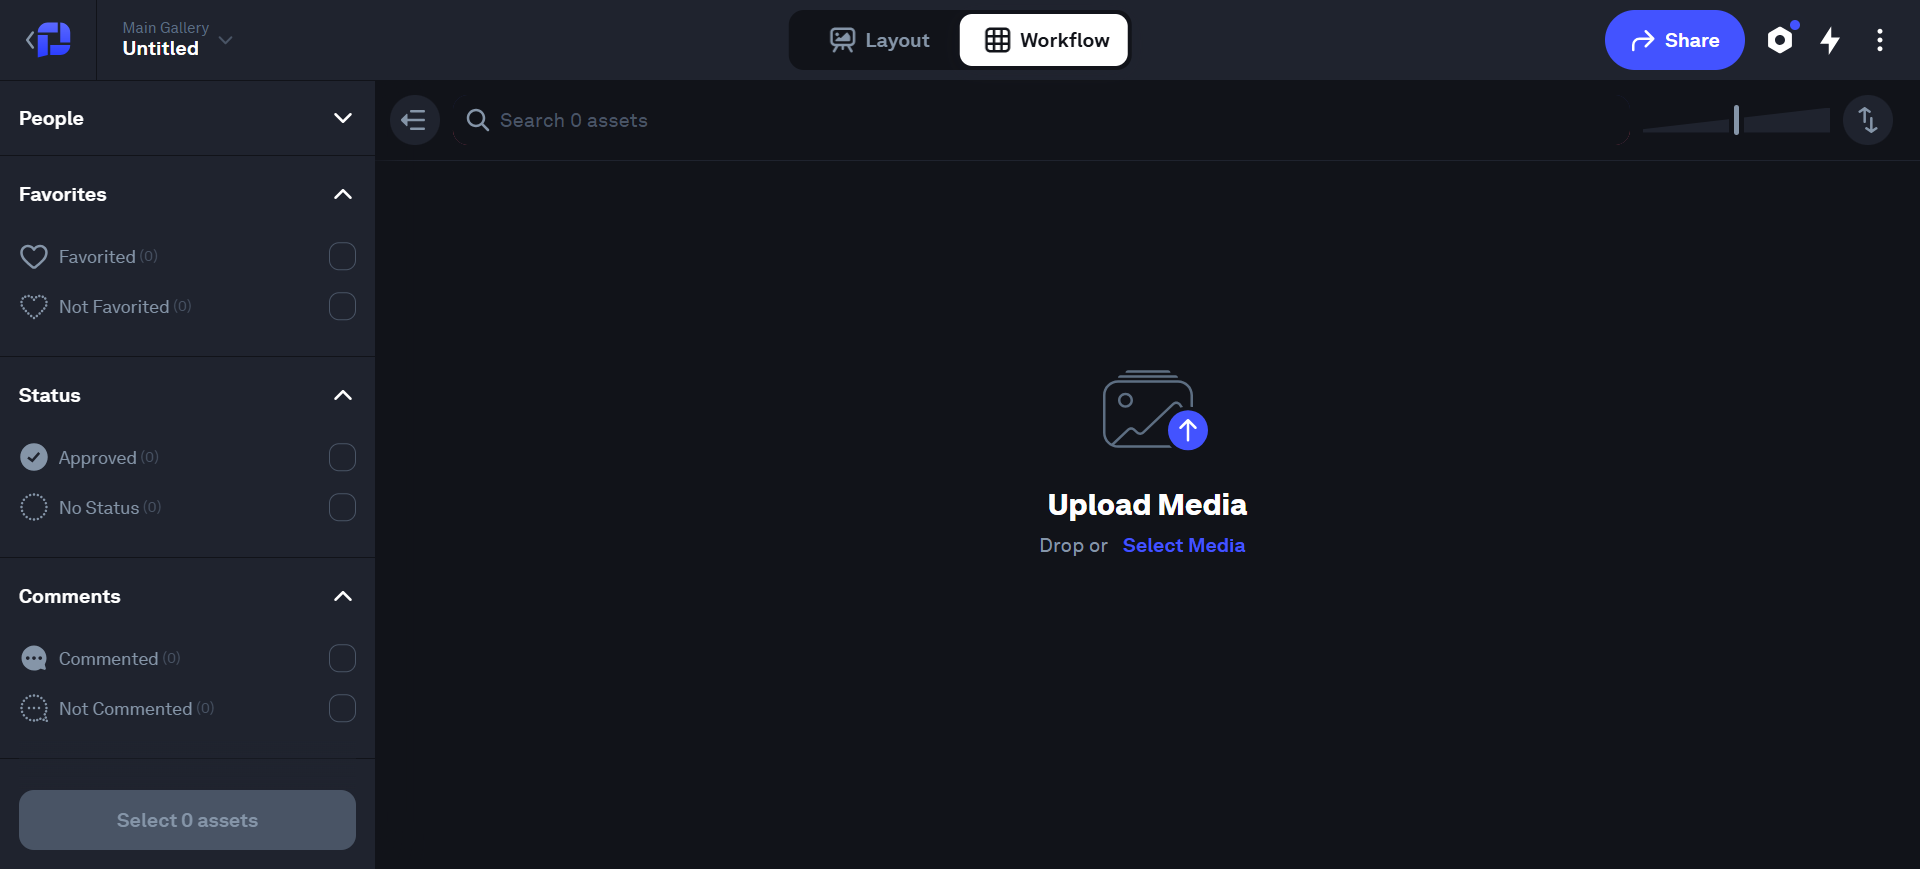The width and height of the screenshot is (1920, 869).
Task: Collapse the Favorites section
Action: coord(343,194)
